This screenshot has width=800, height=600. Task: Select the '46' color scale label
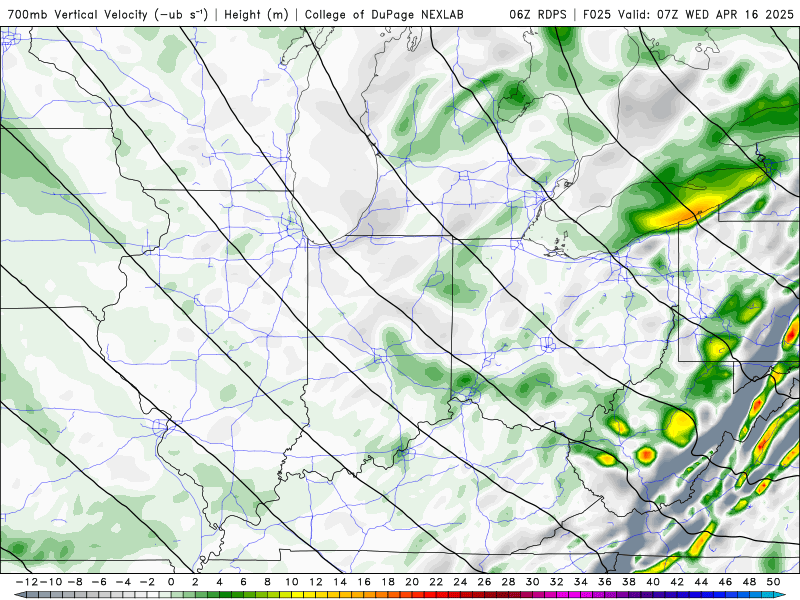coord(726,582)
